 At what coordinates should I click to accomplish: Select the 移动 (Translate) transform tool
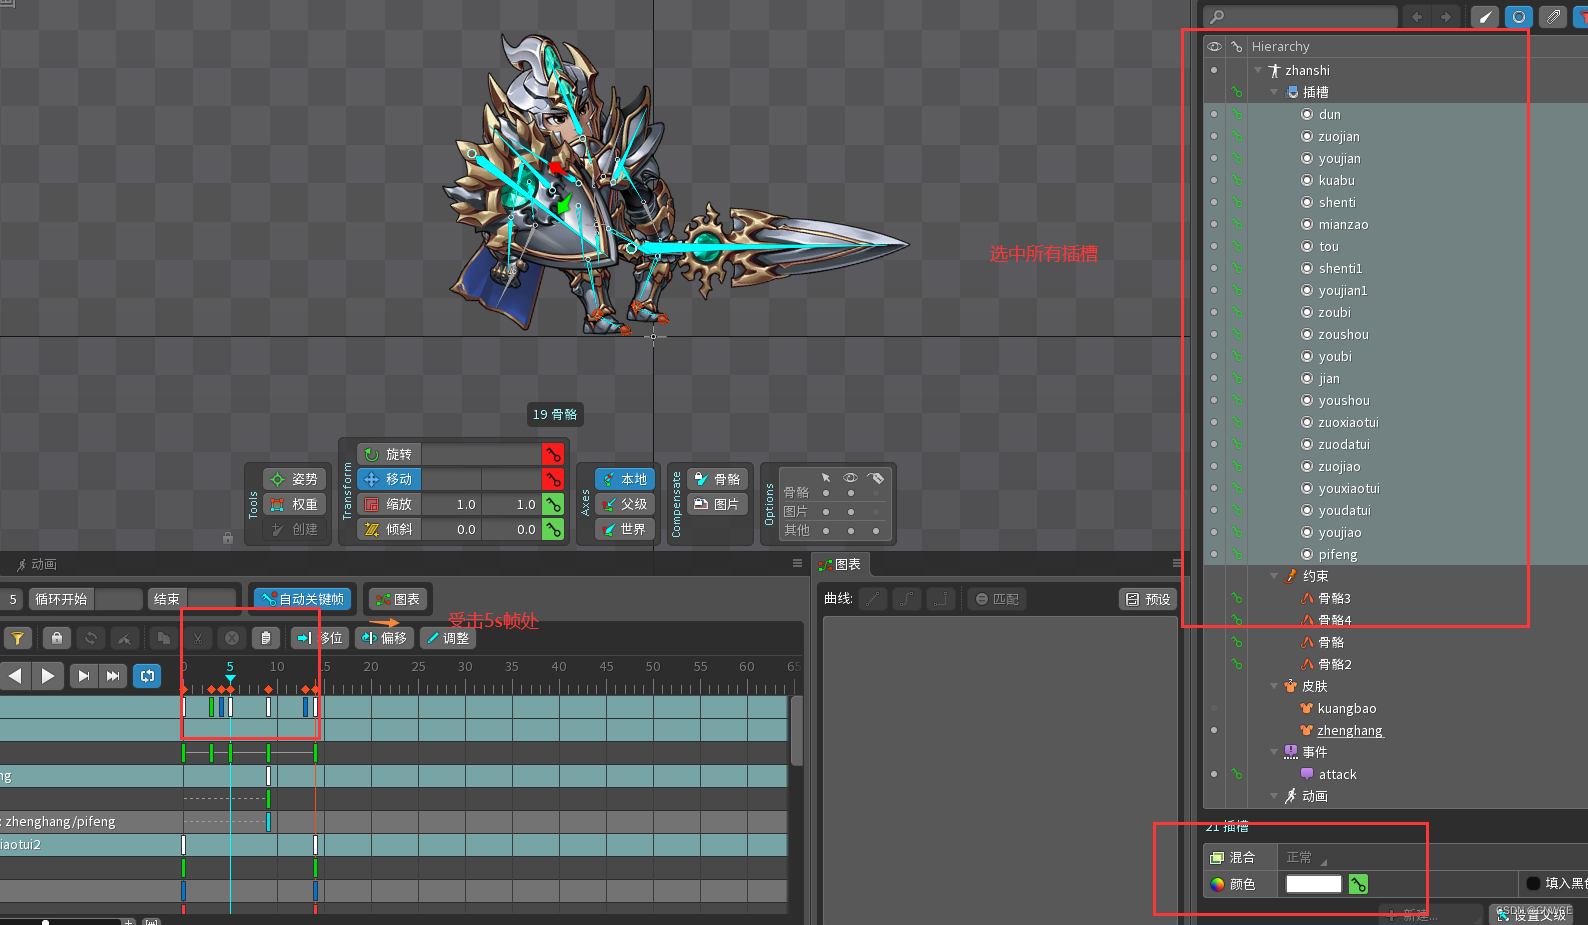point(389,479)
